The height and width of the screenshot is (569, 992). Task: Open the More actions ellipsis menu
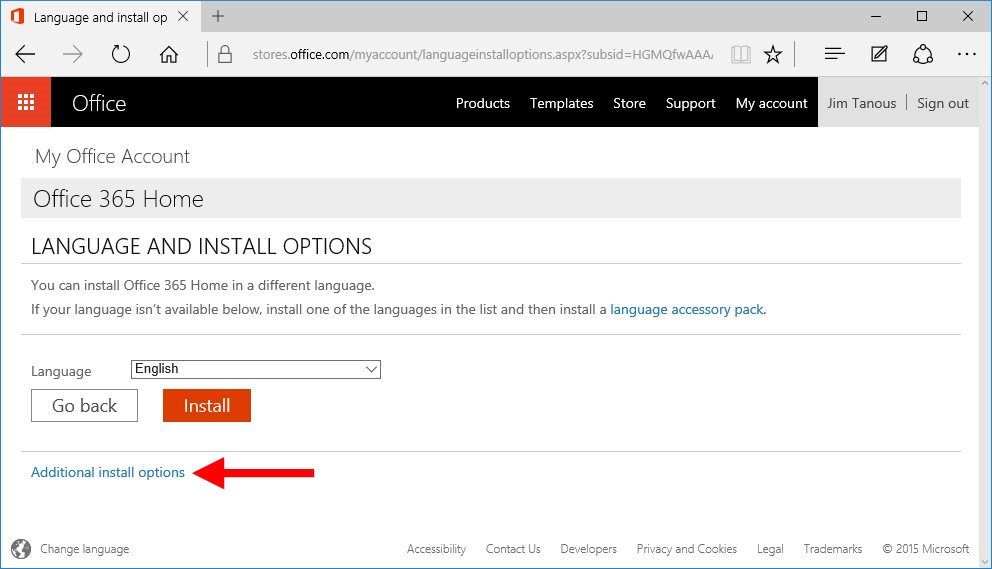point(967,54)
